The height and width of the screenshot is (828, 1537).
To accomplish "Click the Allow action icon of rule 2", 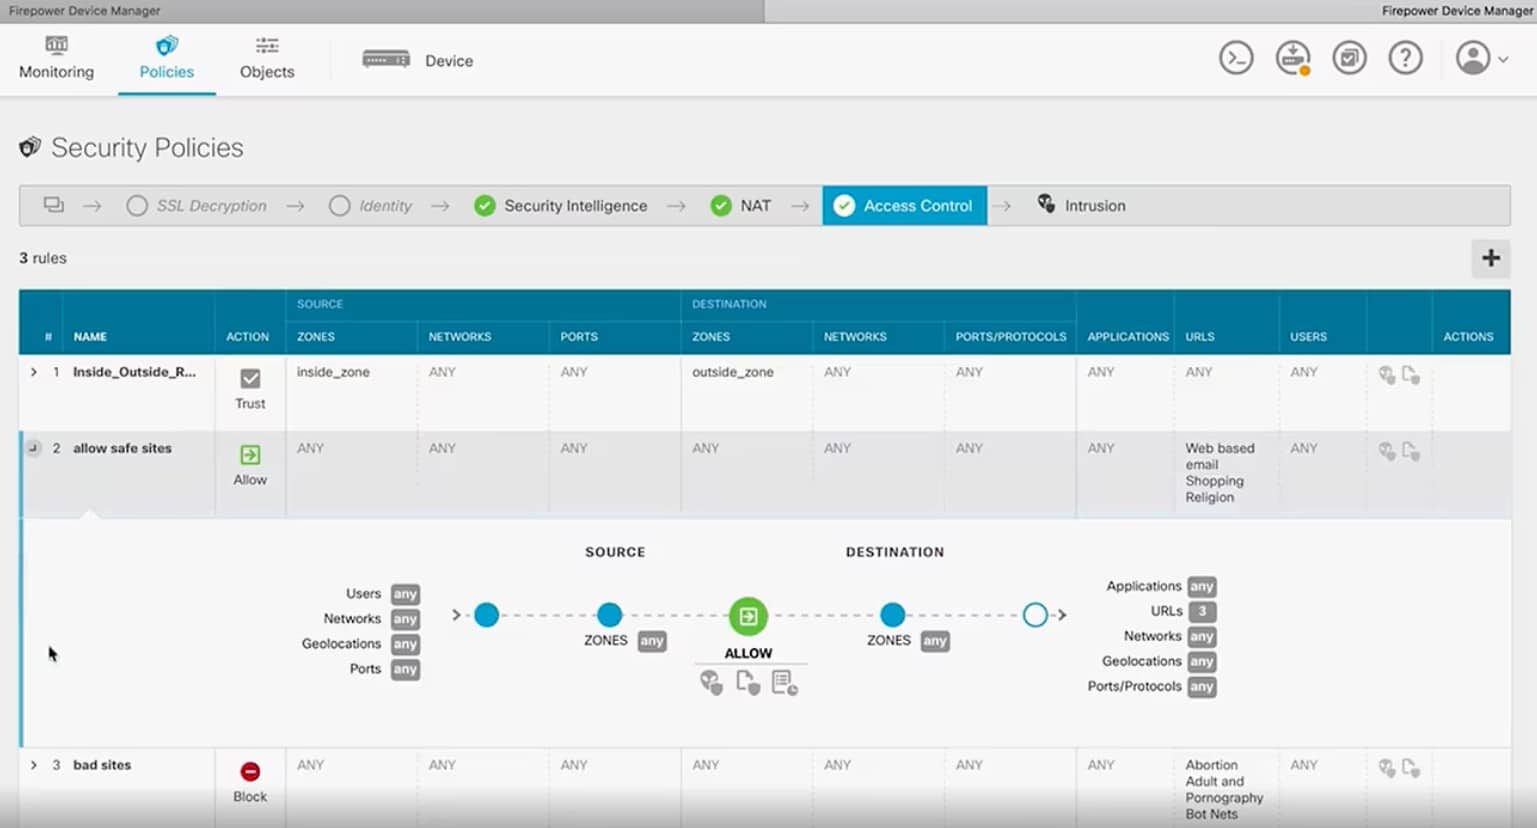I will coord(250,455).
